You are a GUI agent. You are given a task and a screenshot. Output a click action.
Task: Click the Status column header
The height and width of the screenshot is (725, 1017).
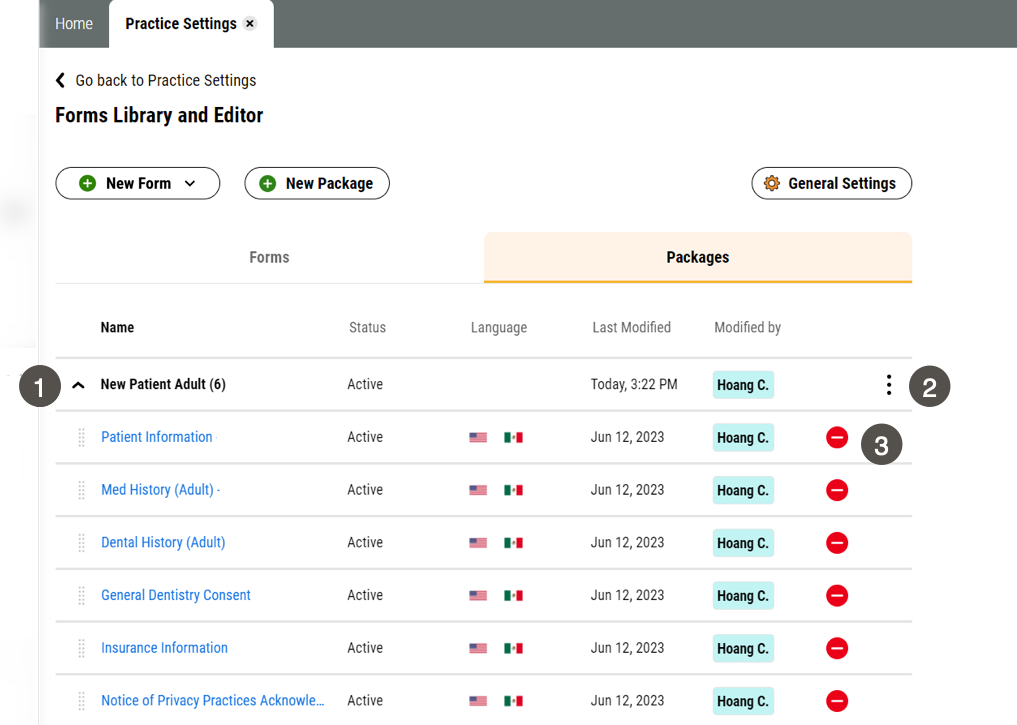point(368,327)
